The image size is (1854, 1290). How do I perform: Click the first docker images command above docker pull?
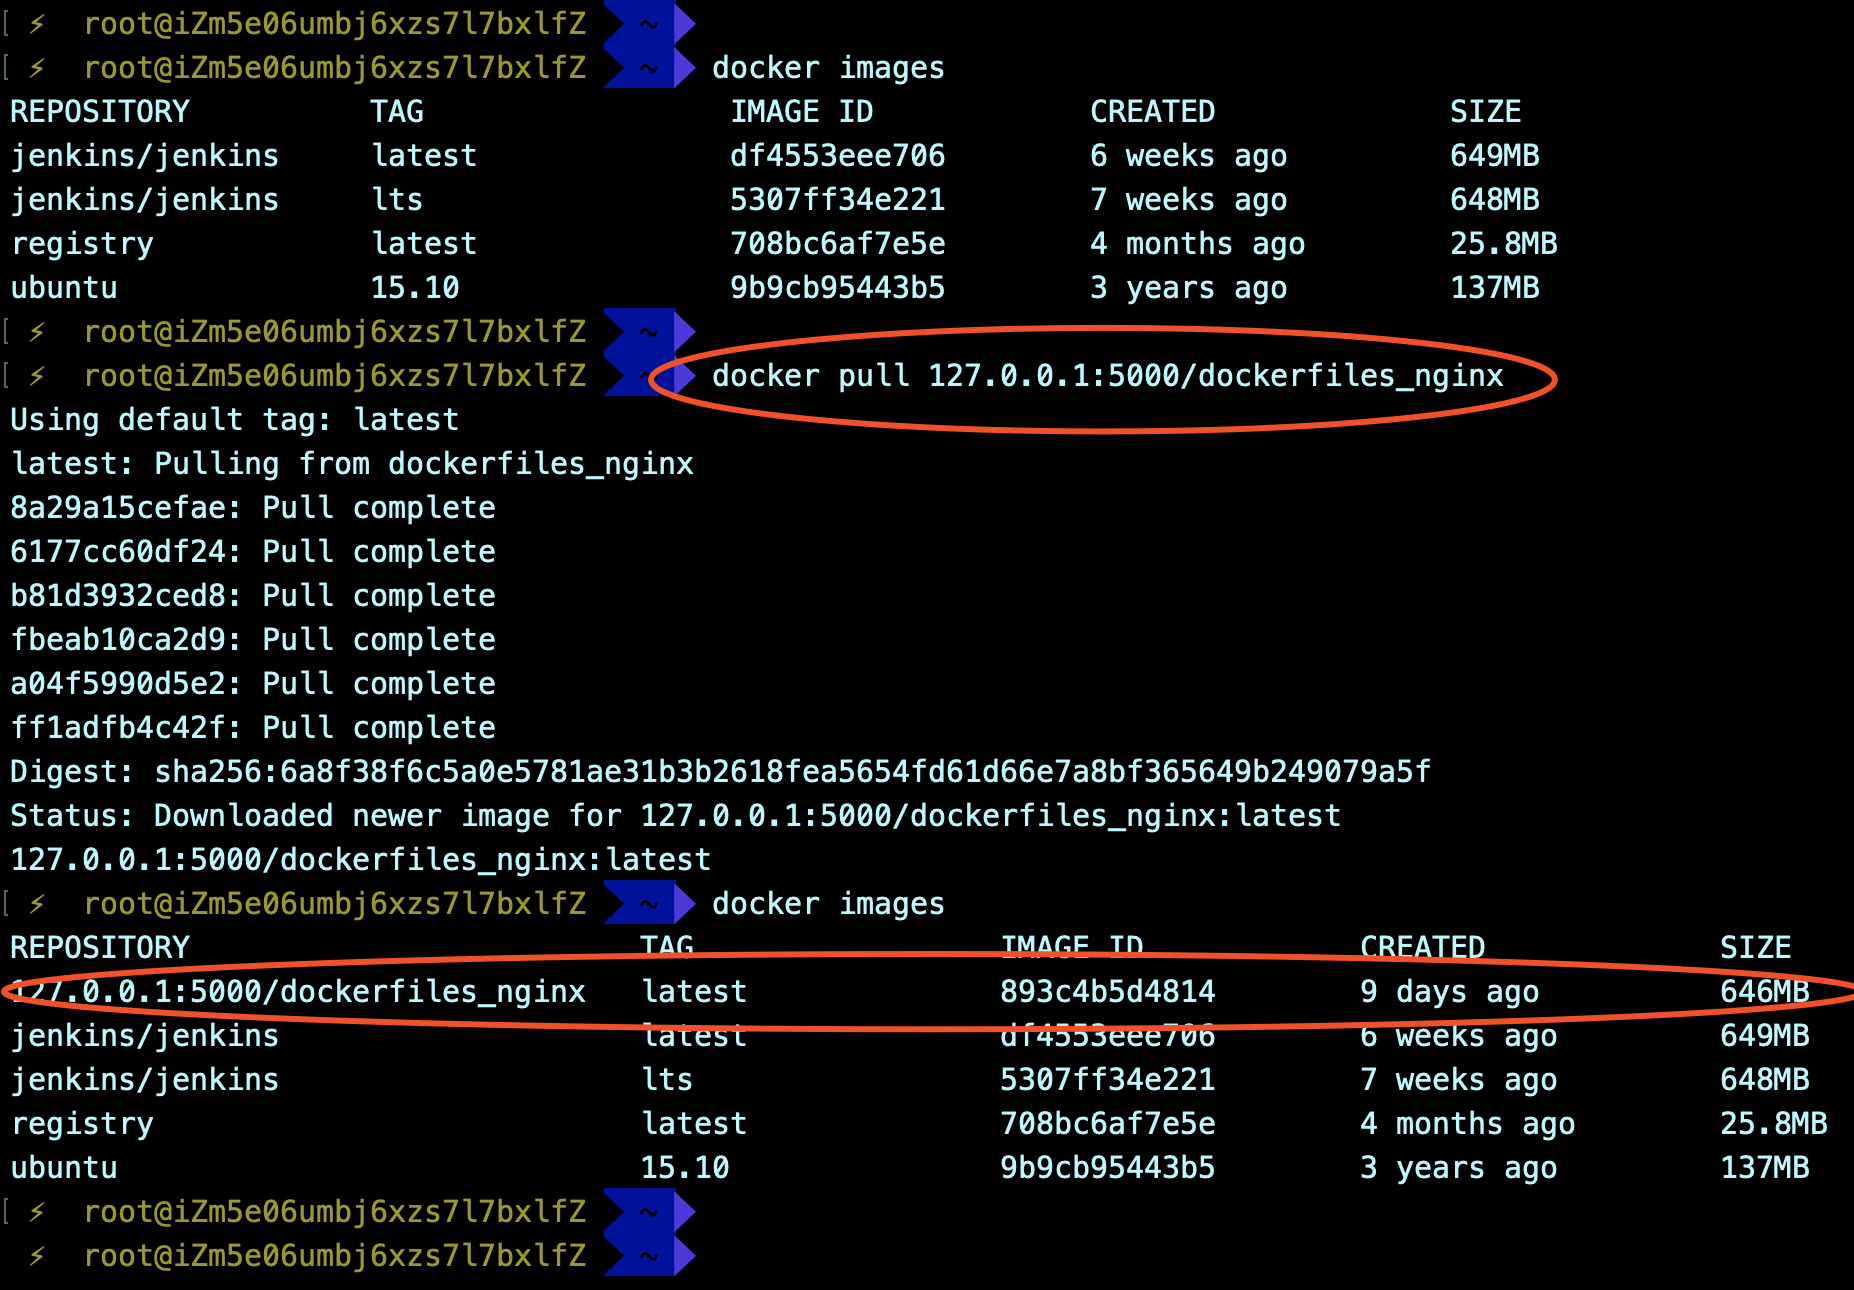tap(828, 68)
